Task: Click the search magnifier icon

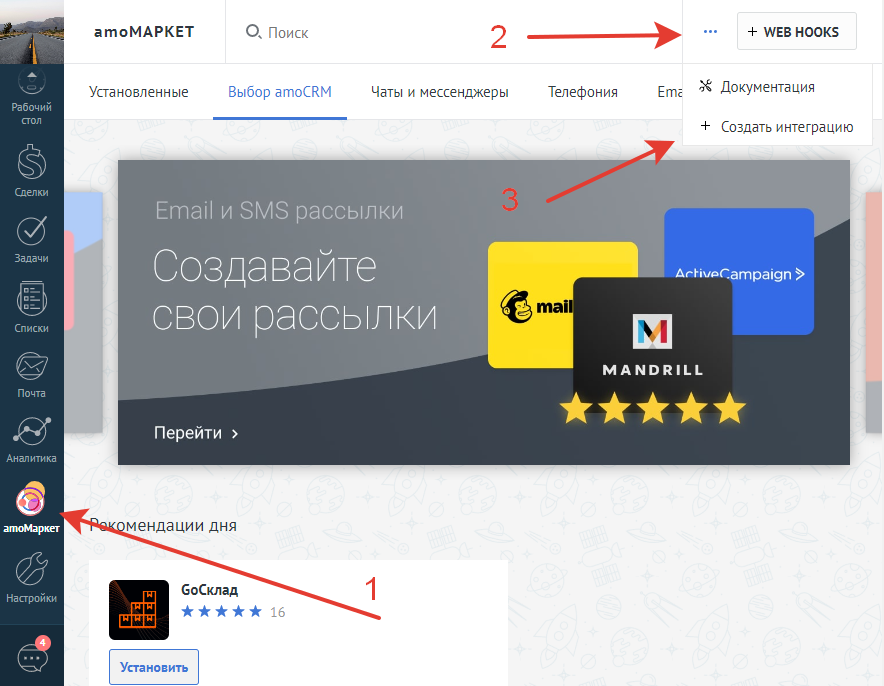Action: [253, 32]
